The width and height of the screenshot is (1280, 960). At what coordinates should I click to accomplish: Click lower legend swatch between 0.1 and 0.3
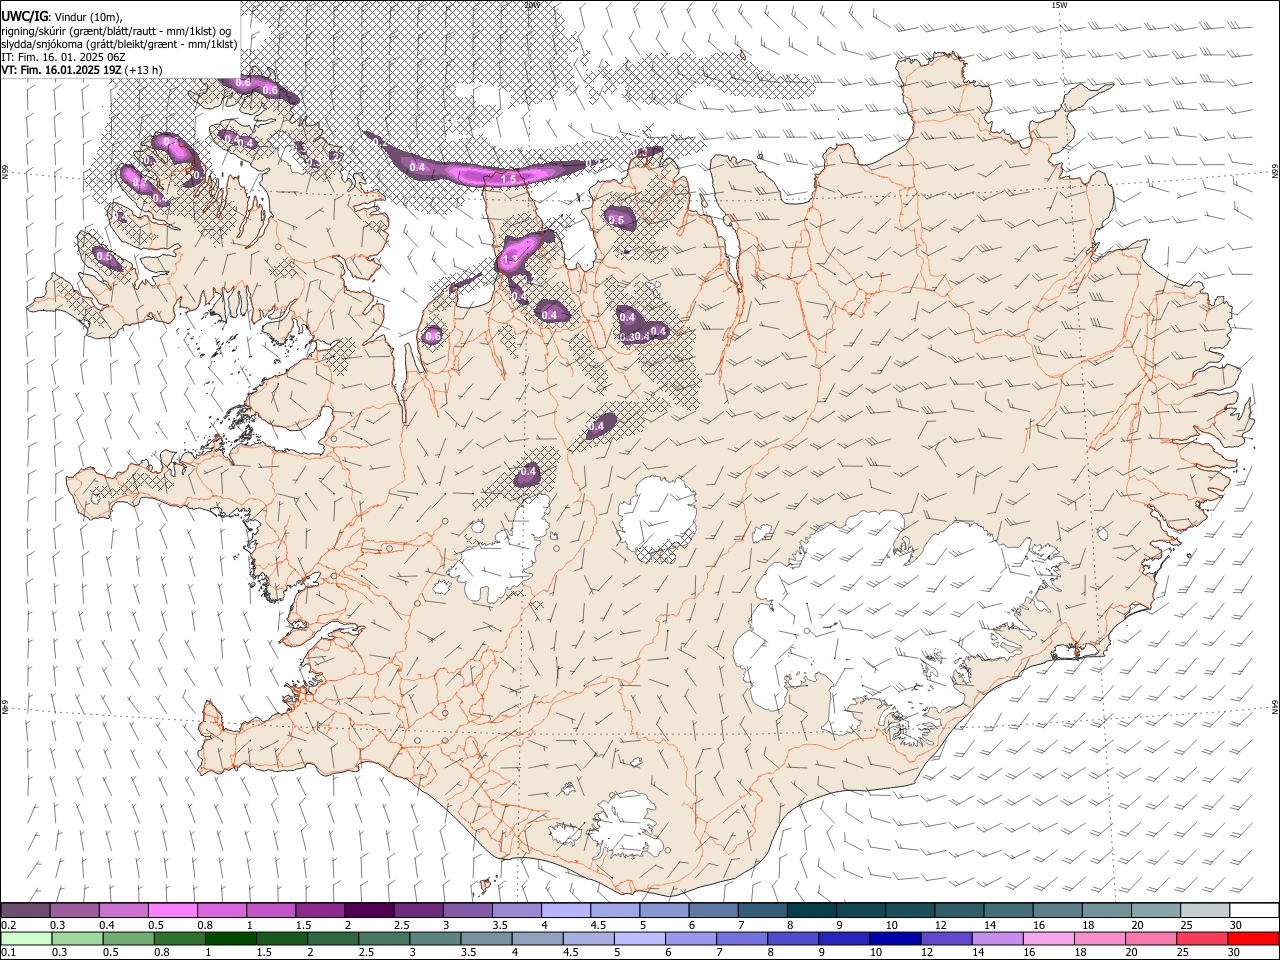tap(26, 938)
